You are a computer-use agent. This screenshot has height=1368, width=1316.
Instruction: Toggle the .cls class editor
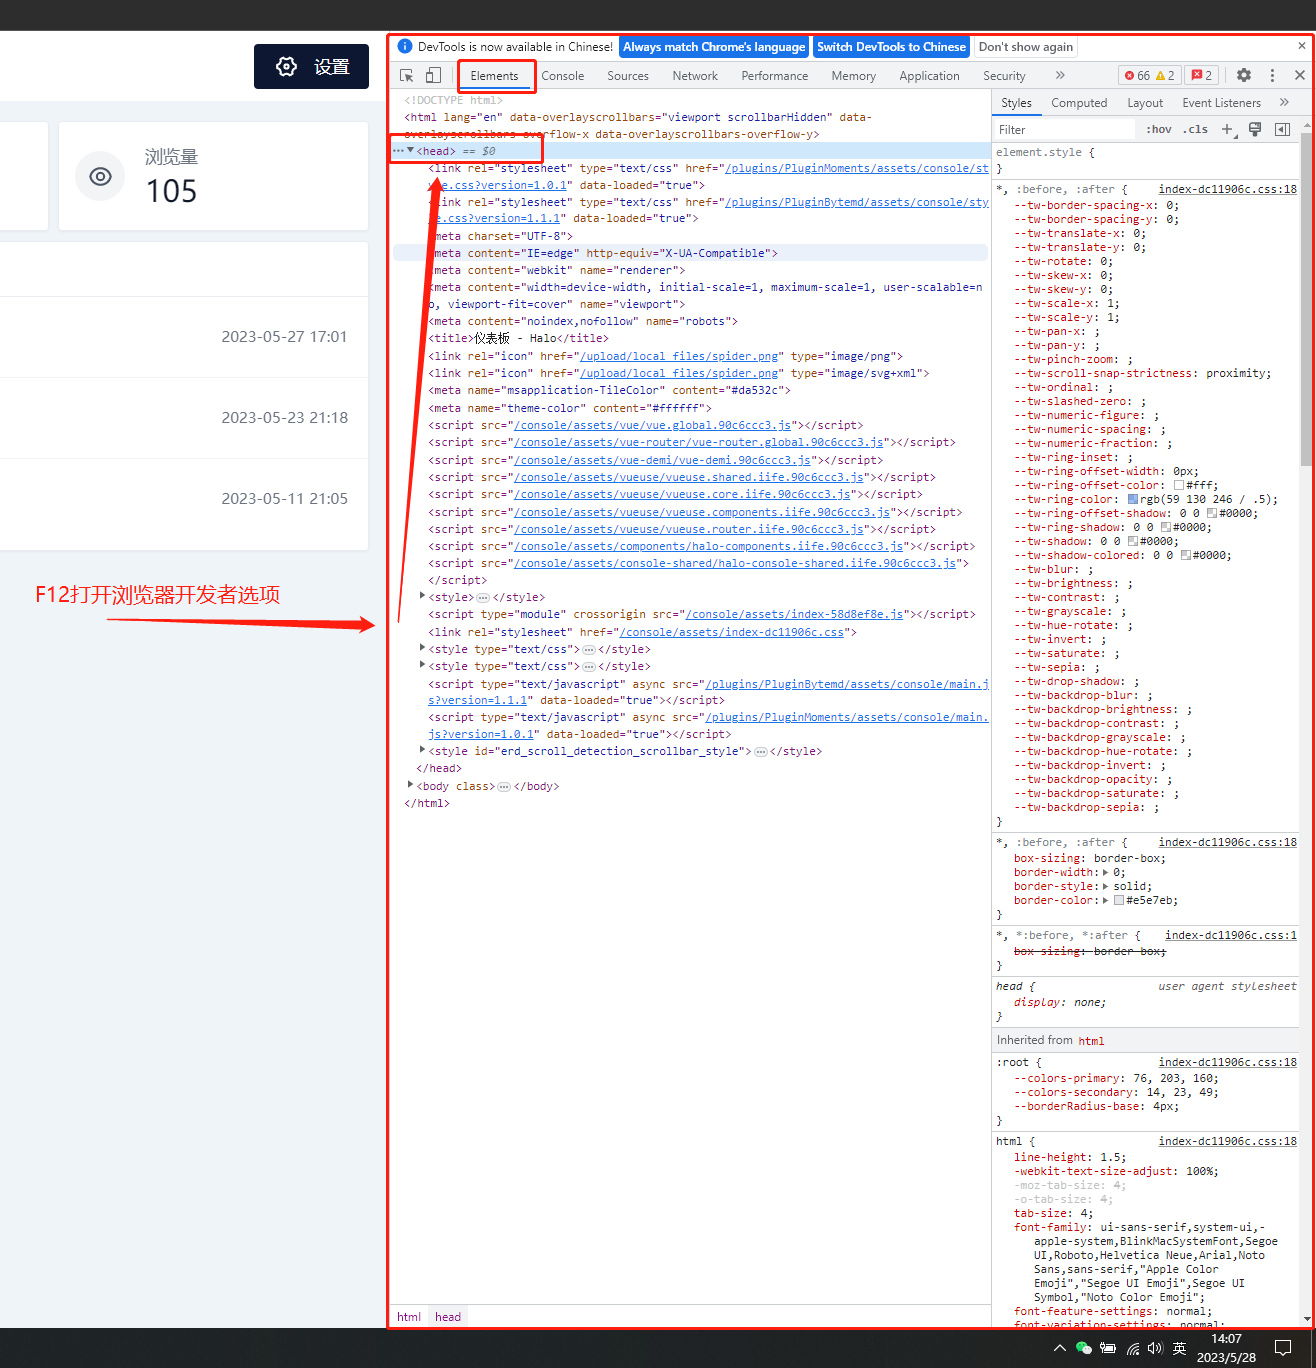click(x=1194, y=129)
